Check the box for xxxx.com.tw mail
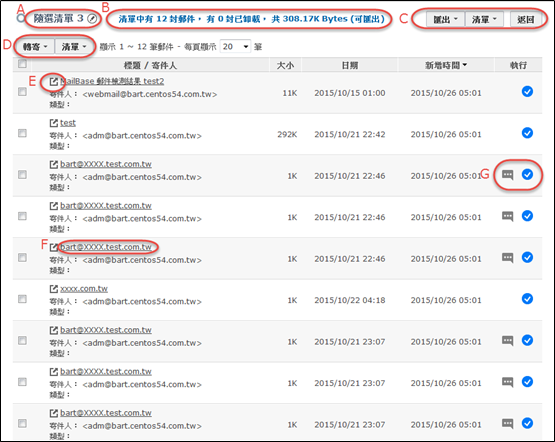The height and width of the screenshot is (442, 555). (x=22, y=299)
